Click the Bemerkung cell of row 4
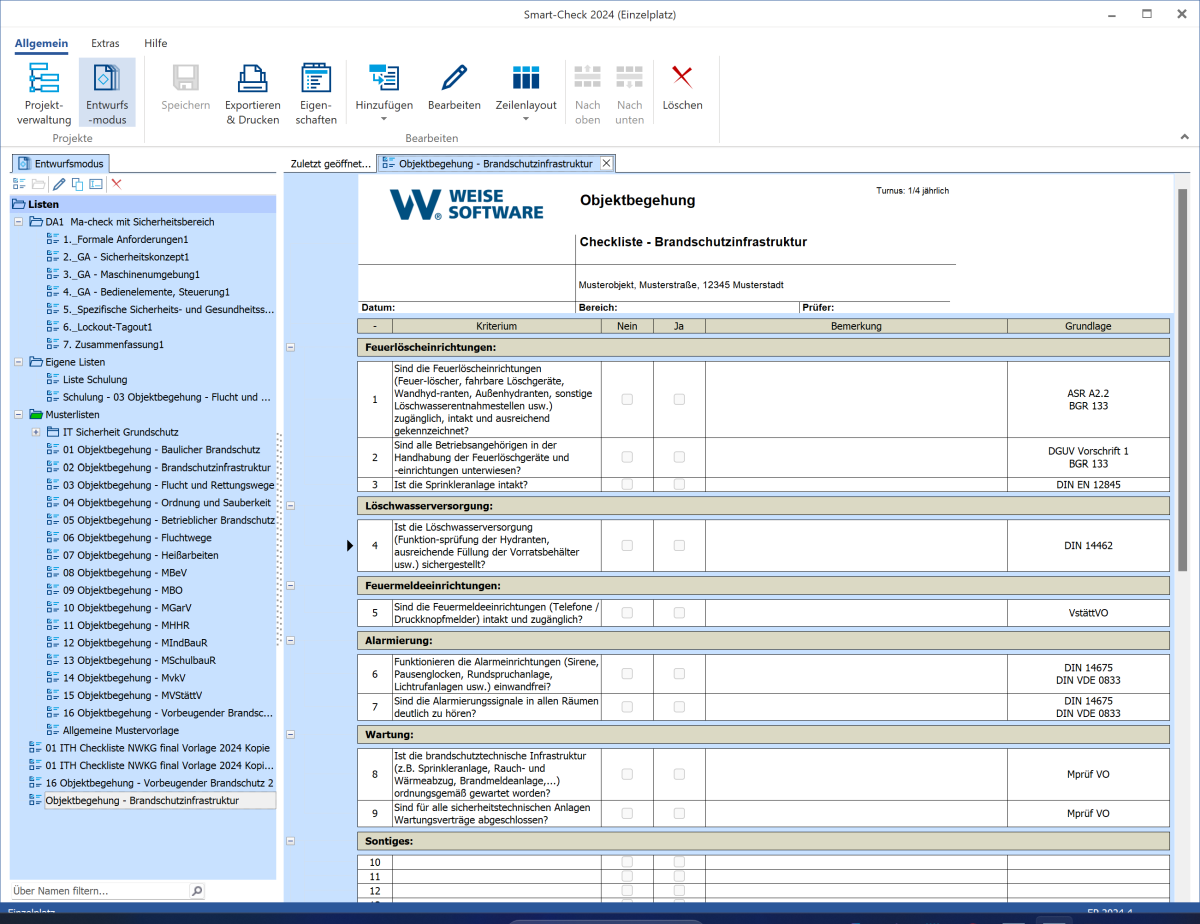Image resolution: width=1200 pixels, height=924 pixels. pyautogui.click(x=856, y=545)
